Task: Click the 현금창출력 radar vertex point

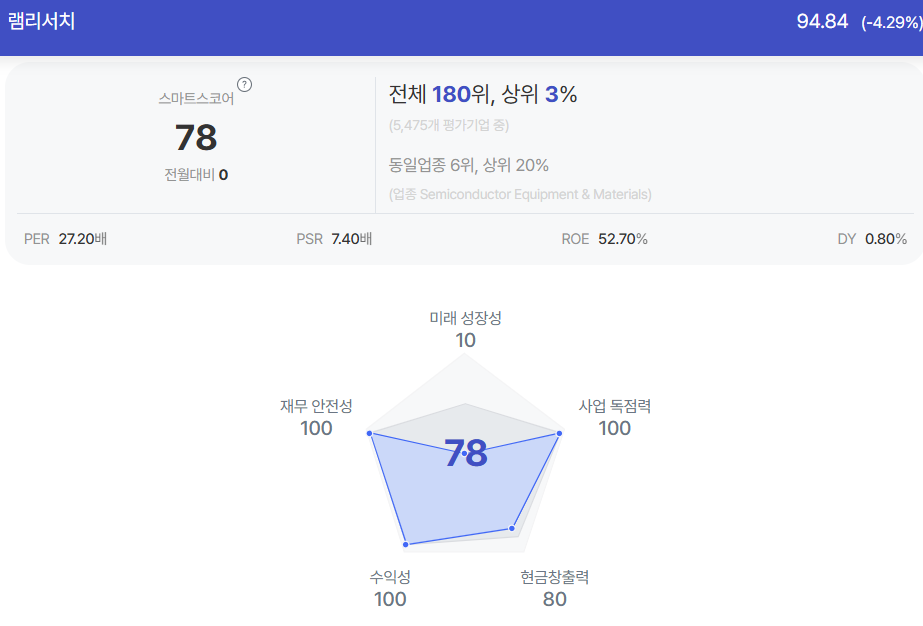Action: point(512,528)
